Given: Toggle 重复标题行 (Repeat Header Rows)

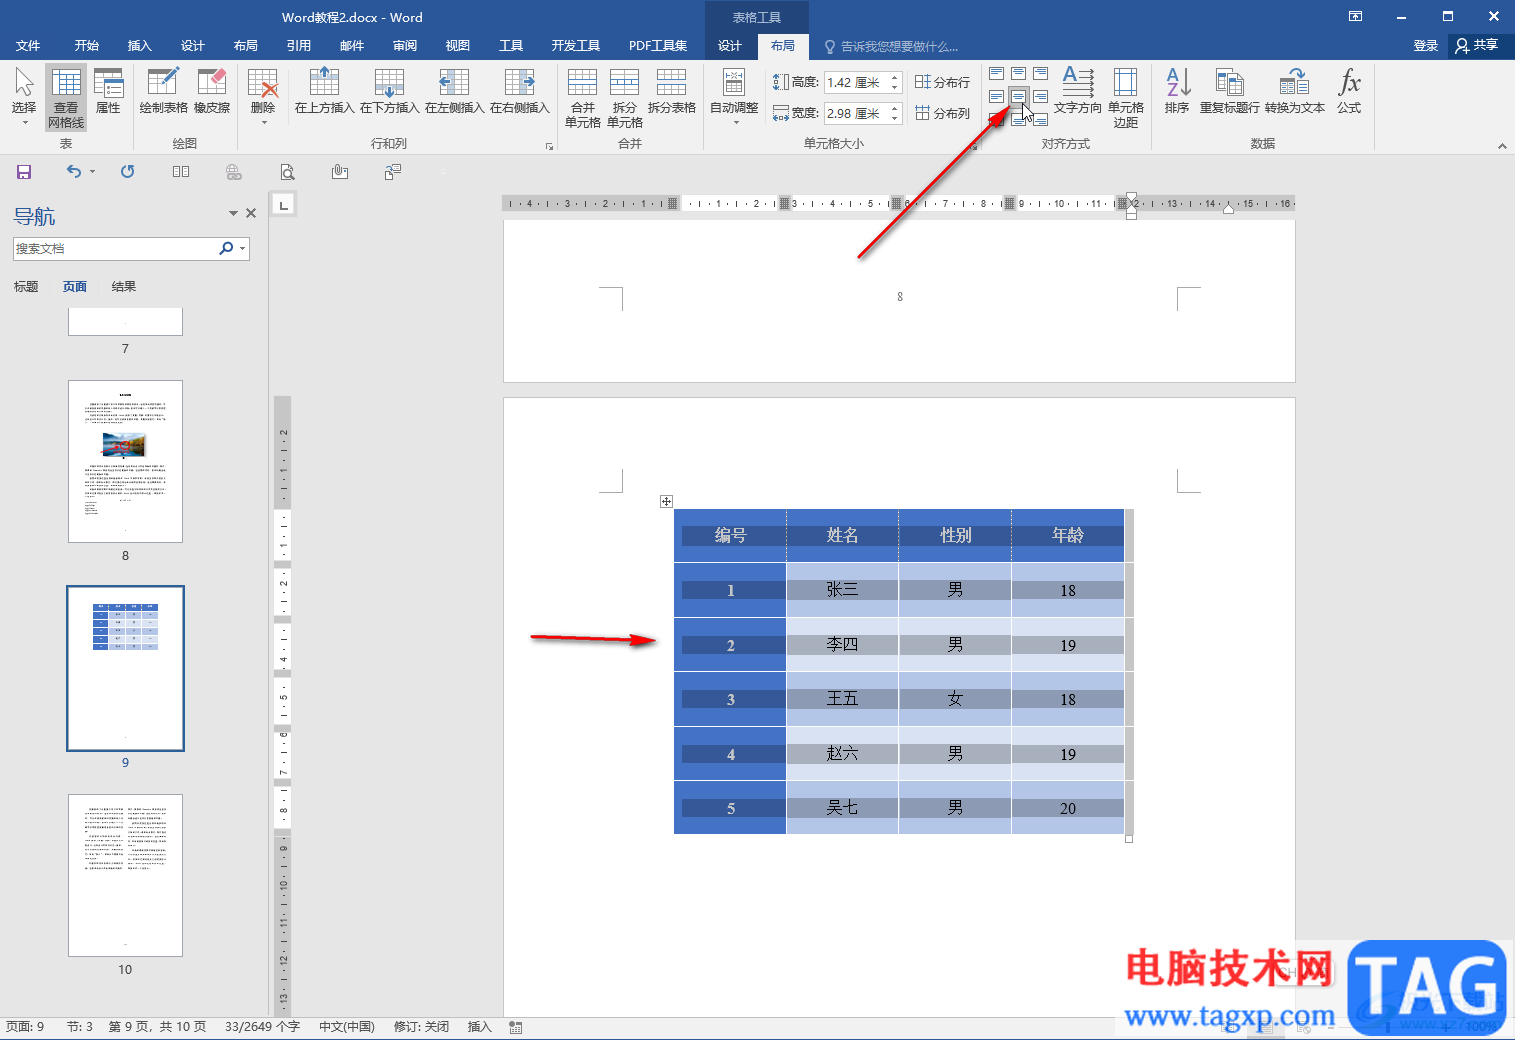Looking at the screenshot, I should pyautogui.click(x=1230, y=91).
